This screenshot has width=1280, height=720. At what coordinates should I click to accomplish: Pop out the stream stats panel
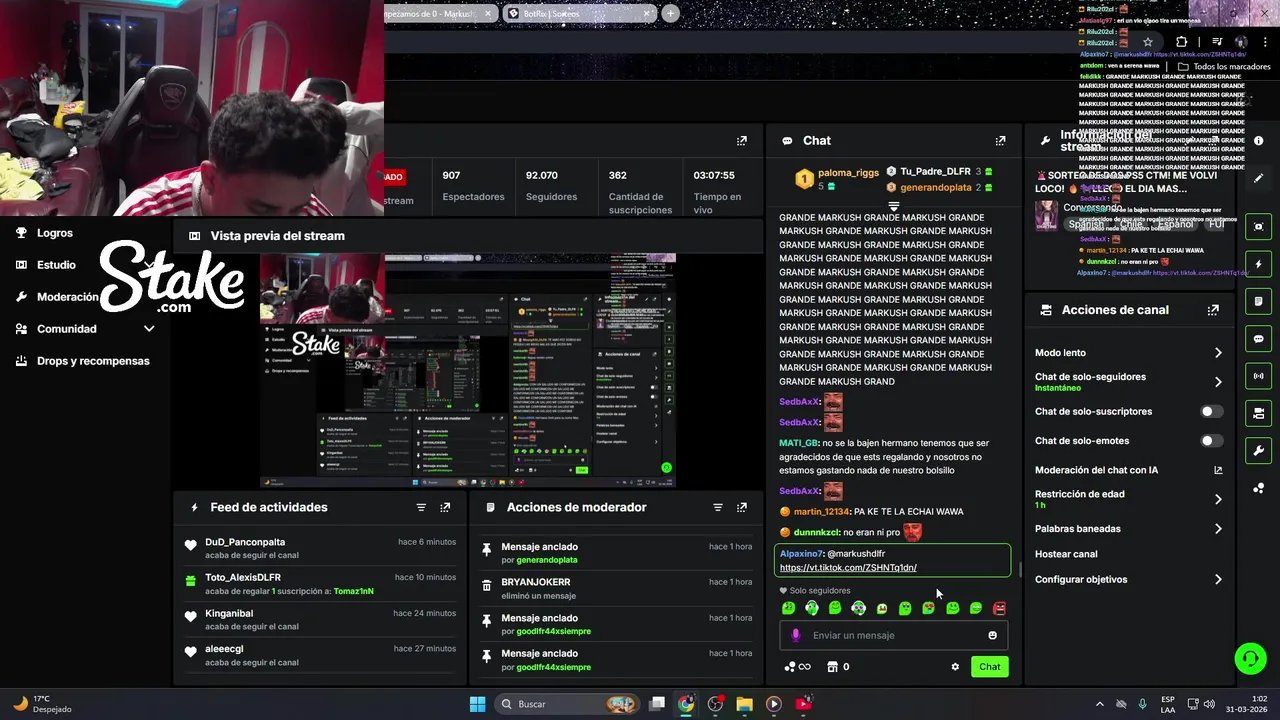point(741,141)
